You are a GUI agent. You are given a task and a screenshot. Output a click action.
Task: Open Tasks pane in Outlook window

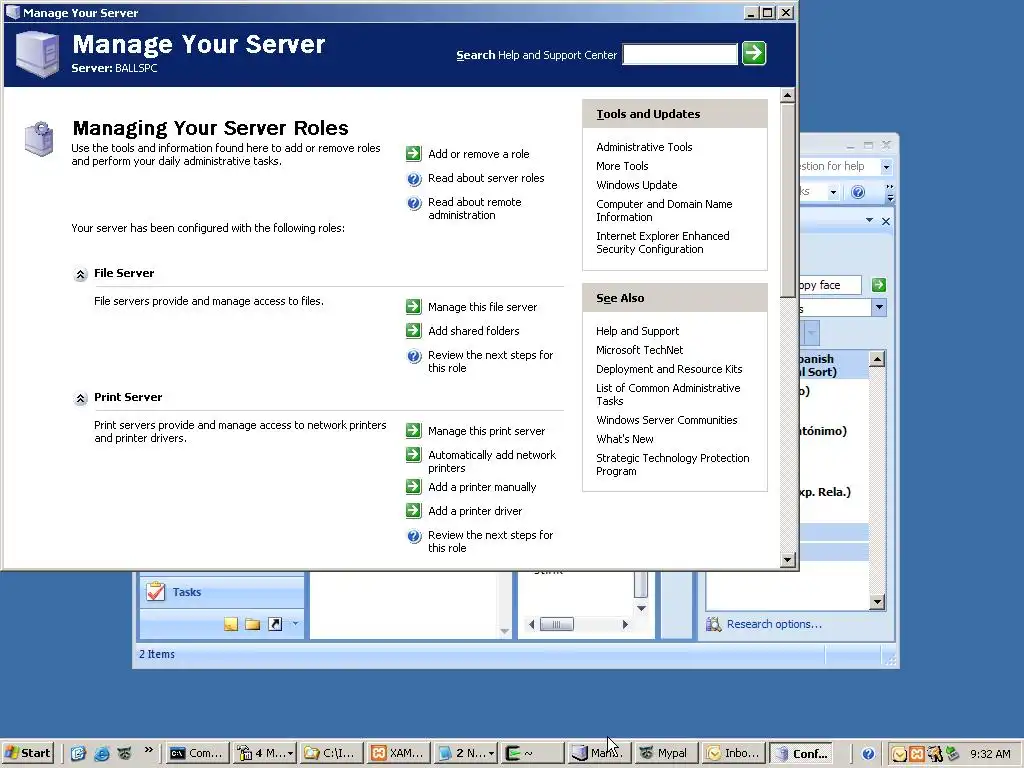tap(221, 592)
